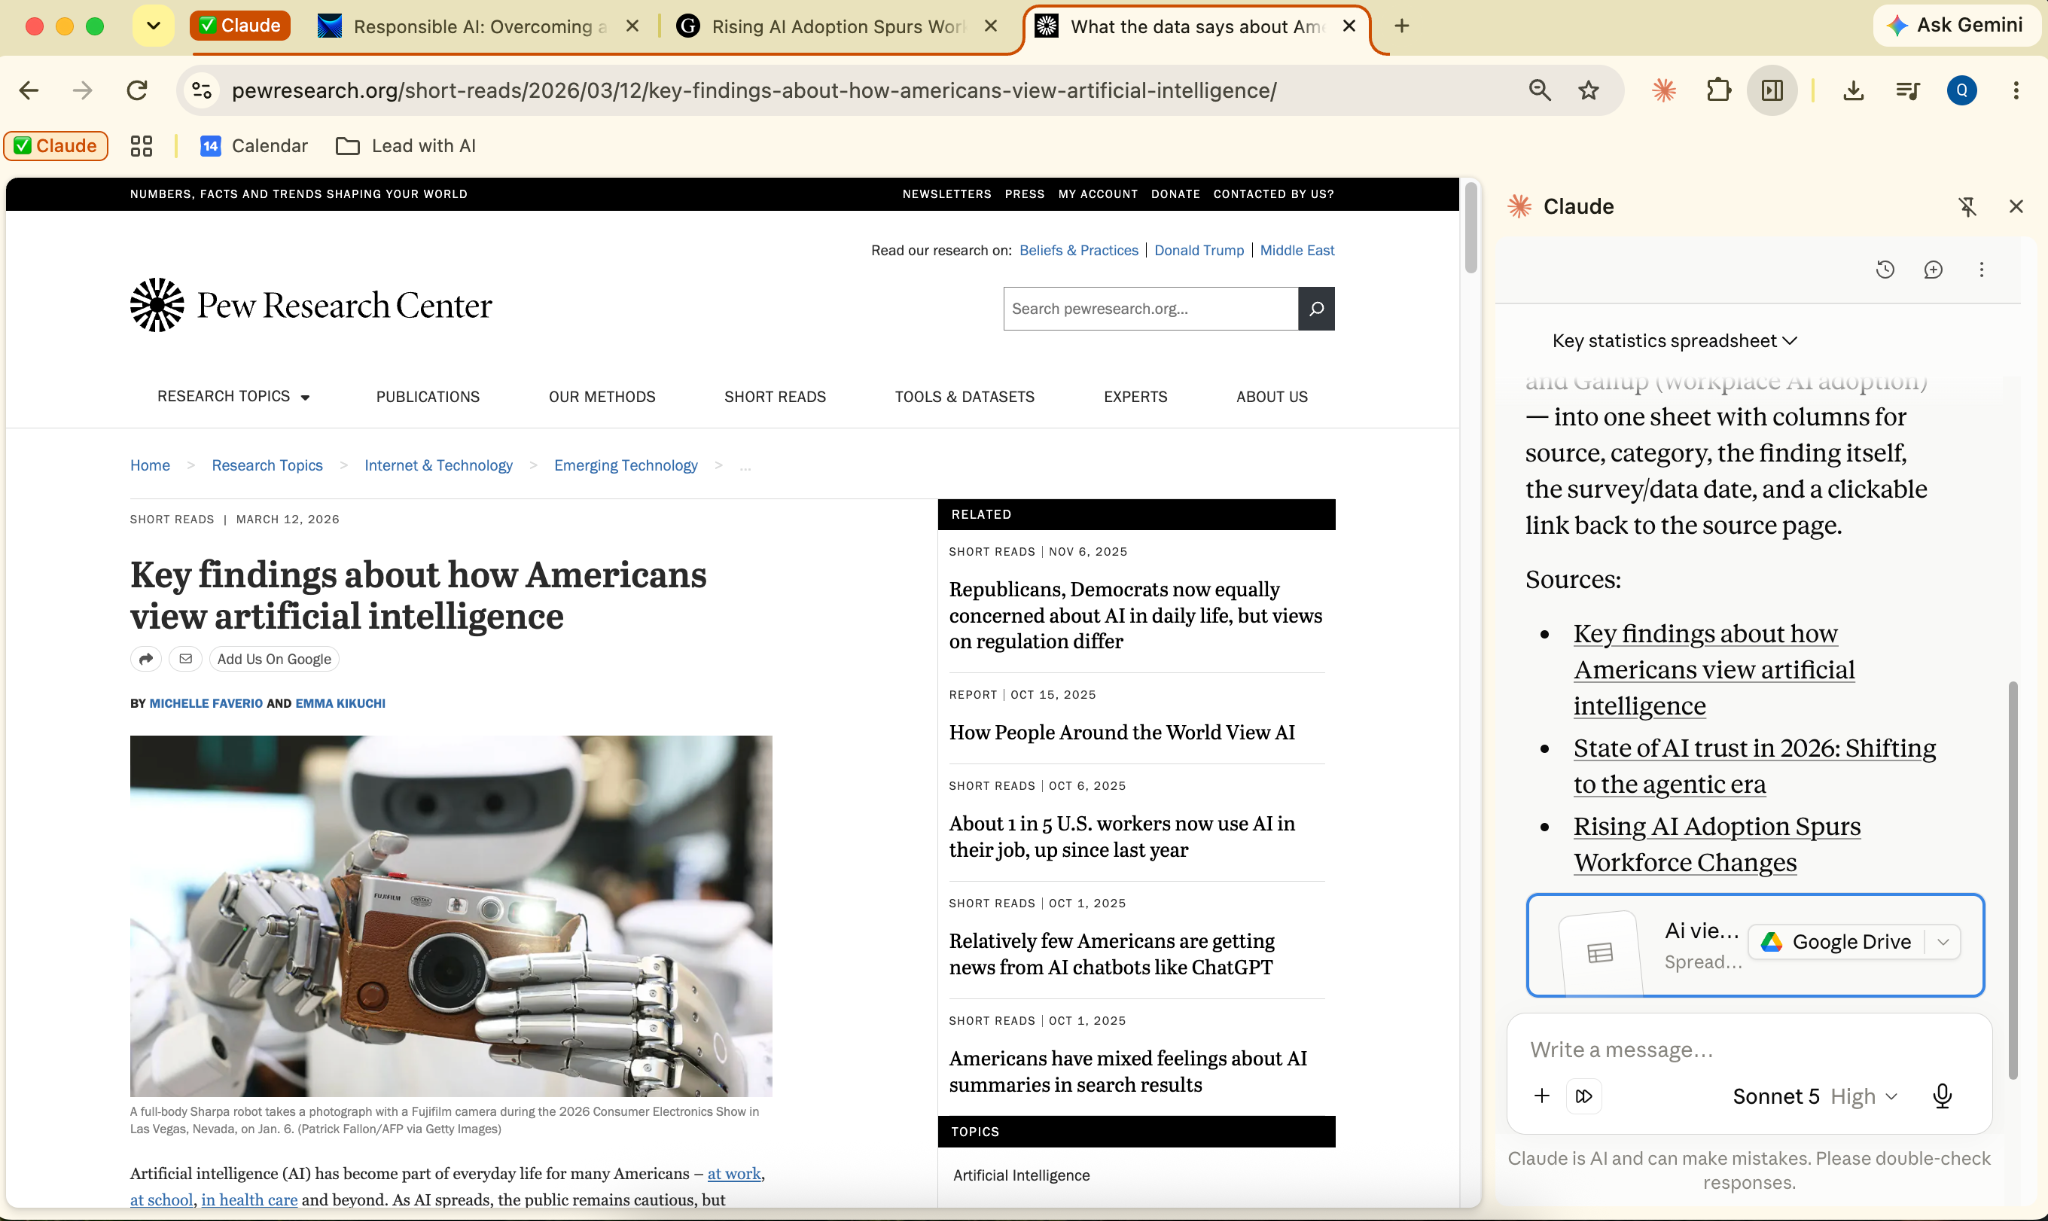Open the Donald Trump research link
This screenshot has height=1221, width=2048.
coord(1200,250)
